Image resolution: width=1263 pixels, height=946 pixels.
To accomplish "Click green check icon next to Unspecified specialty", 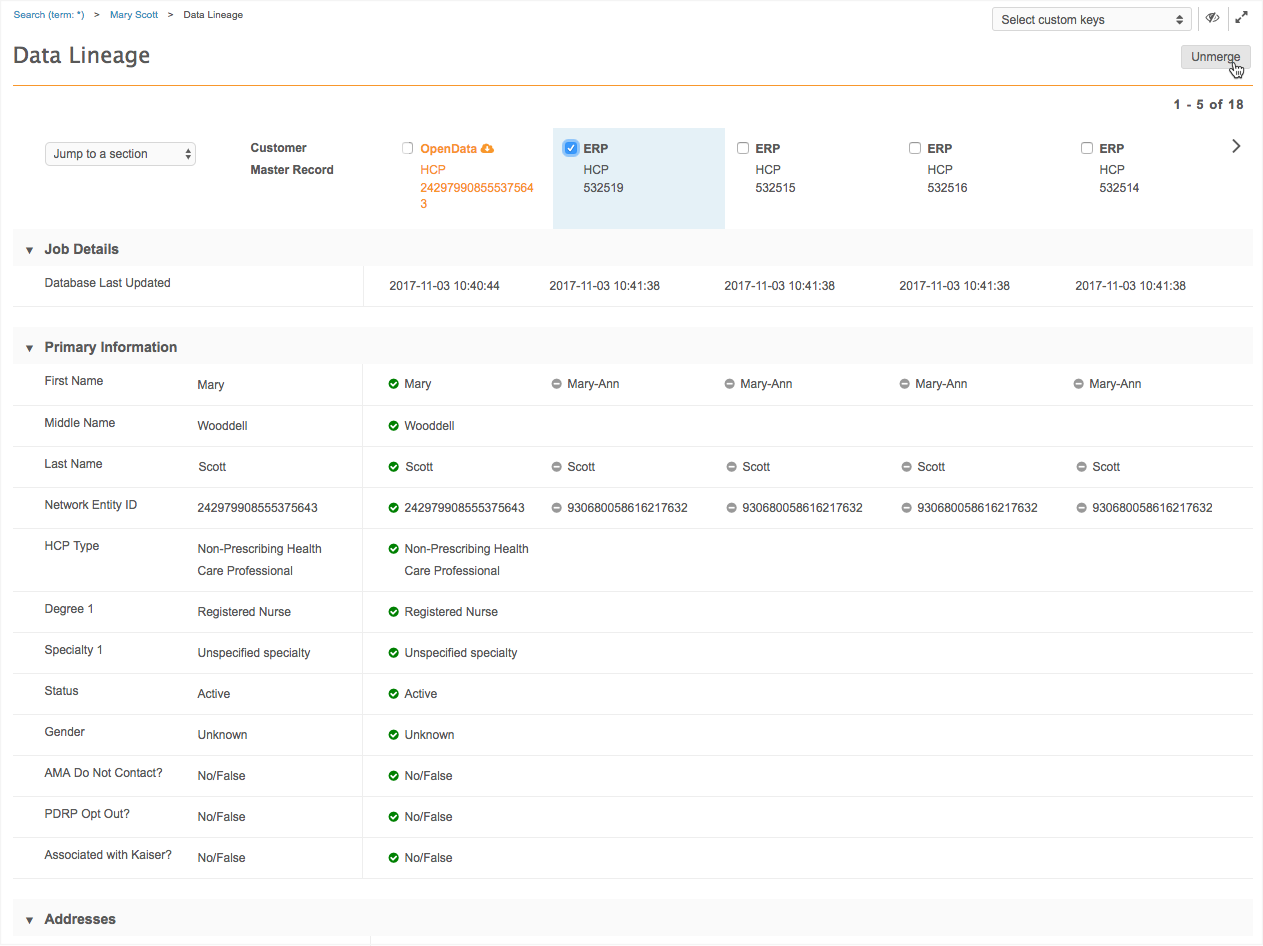I will coord(394,653).
